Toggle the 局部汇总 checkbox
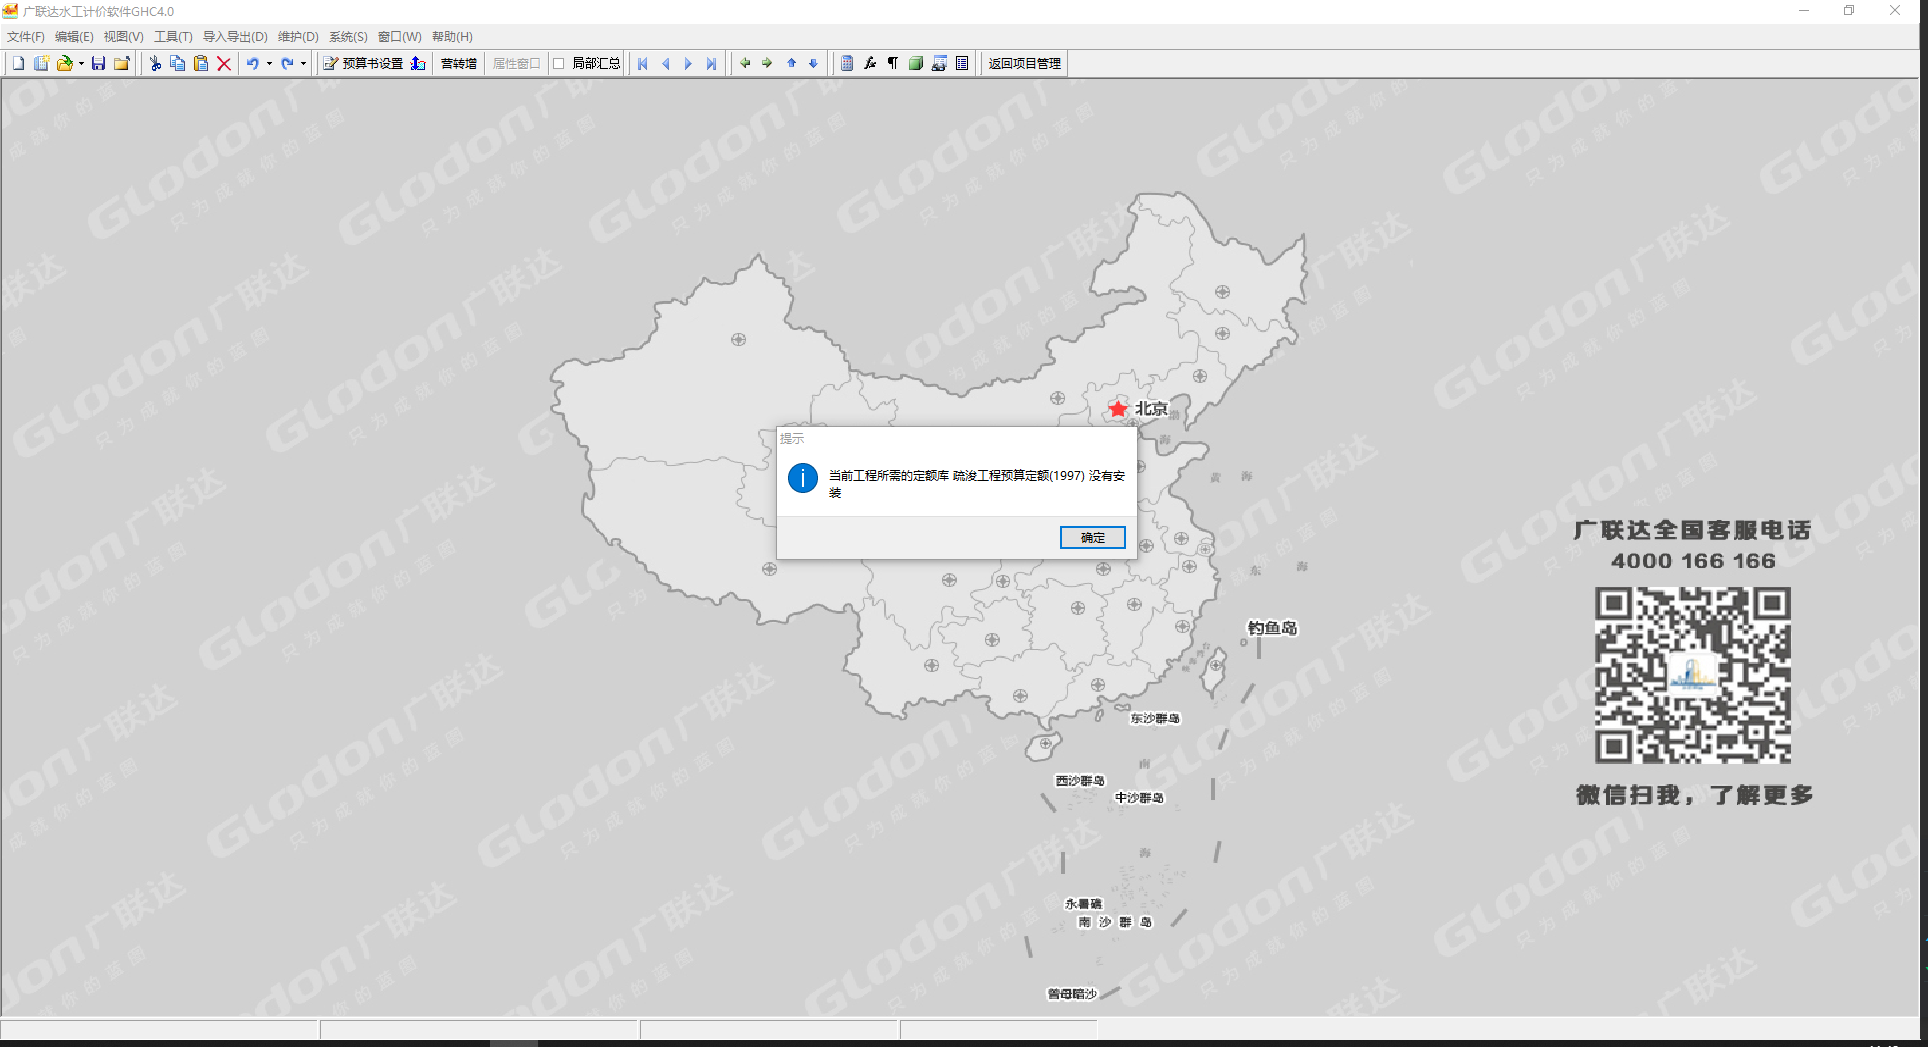The width and height of the screenshot is (1928, 1047). click(559, 63)
